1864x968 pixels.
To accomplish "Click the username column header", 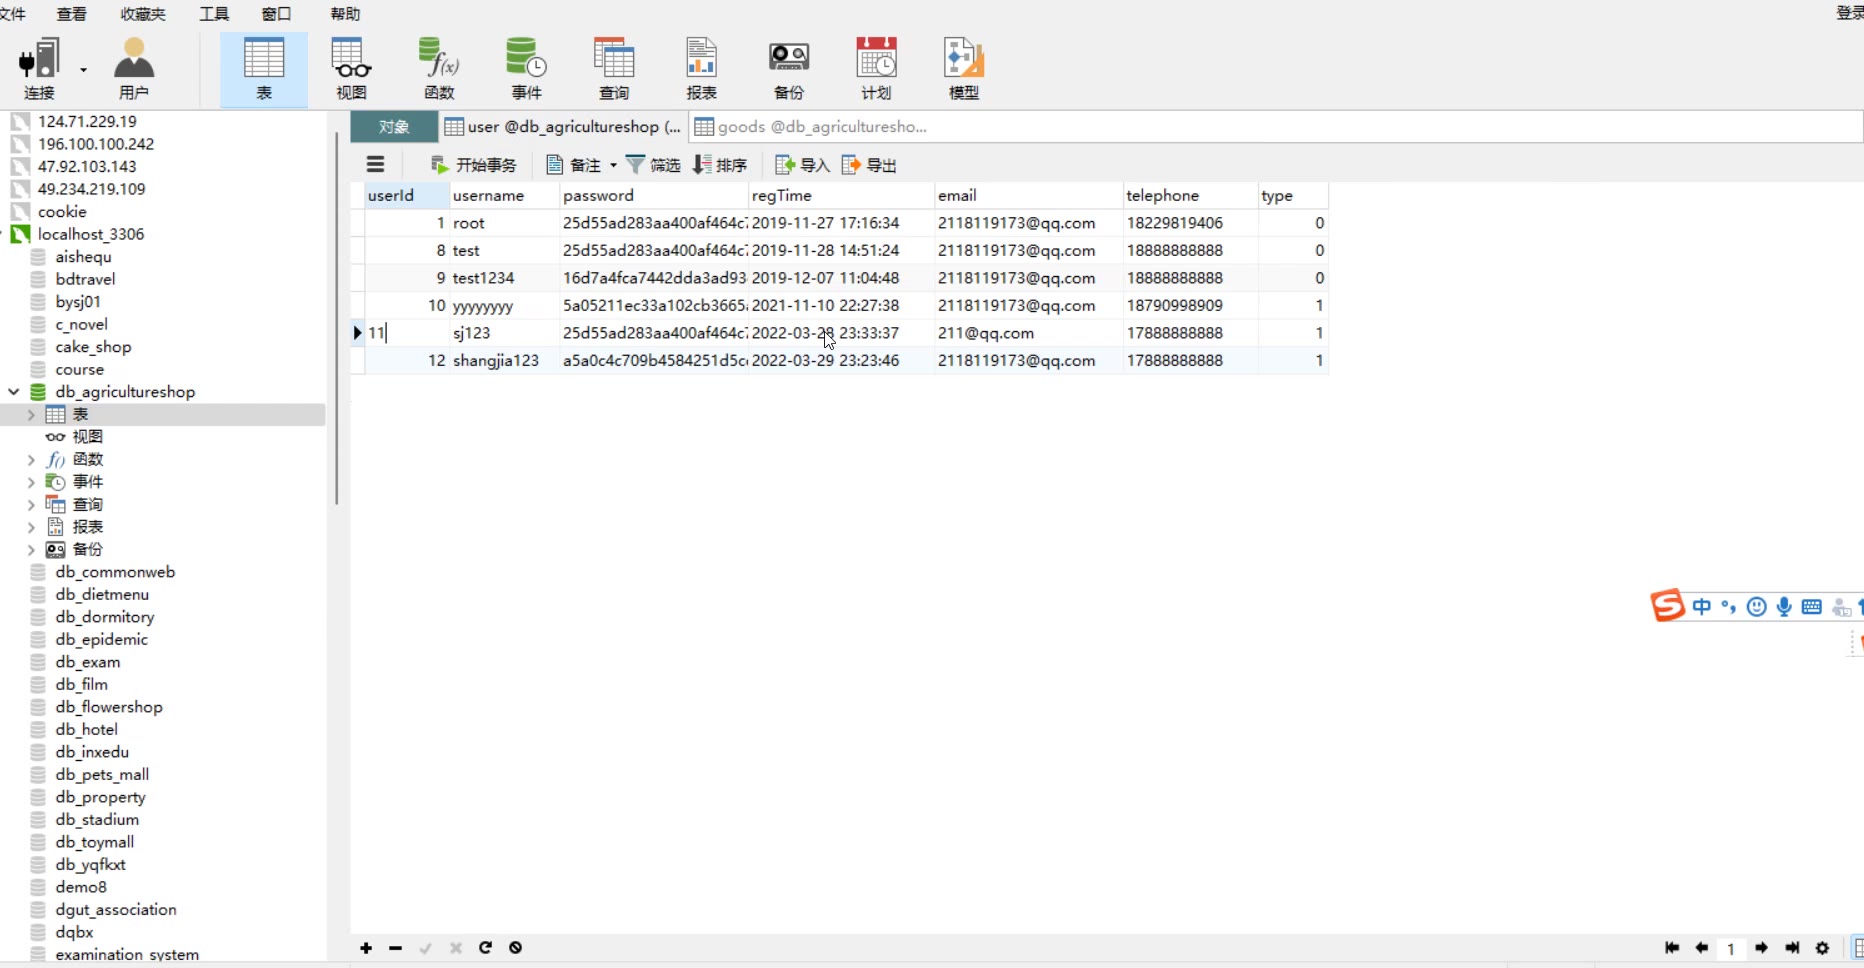I will (x=488, y=196).
